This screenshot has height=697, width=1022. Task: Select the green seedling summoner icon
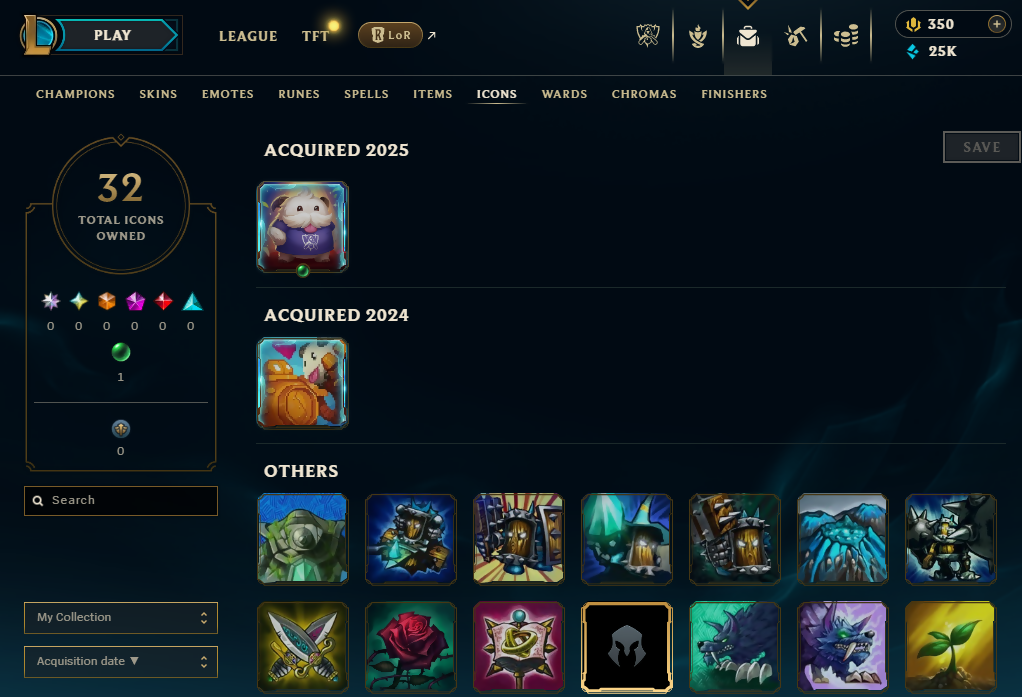950,647
